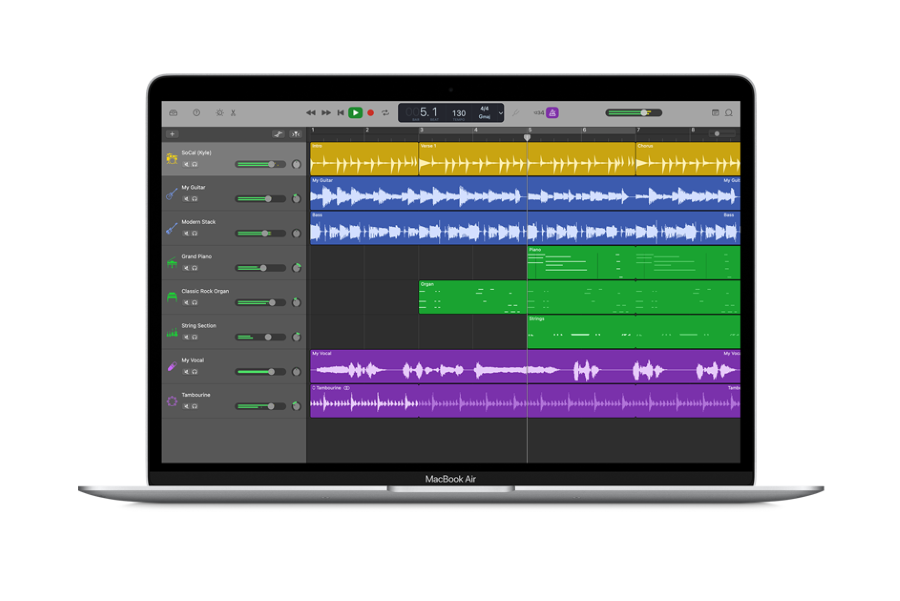900x601 pixels.
Task: Click the tempo value 130
Action: click(x=459, y=113)
